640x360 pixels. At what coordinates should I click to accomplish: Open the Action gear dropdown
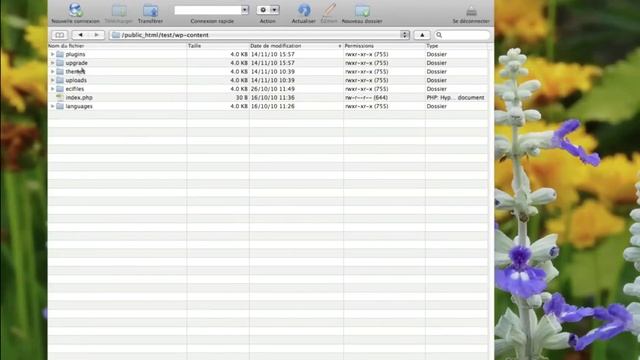(268, 10)
